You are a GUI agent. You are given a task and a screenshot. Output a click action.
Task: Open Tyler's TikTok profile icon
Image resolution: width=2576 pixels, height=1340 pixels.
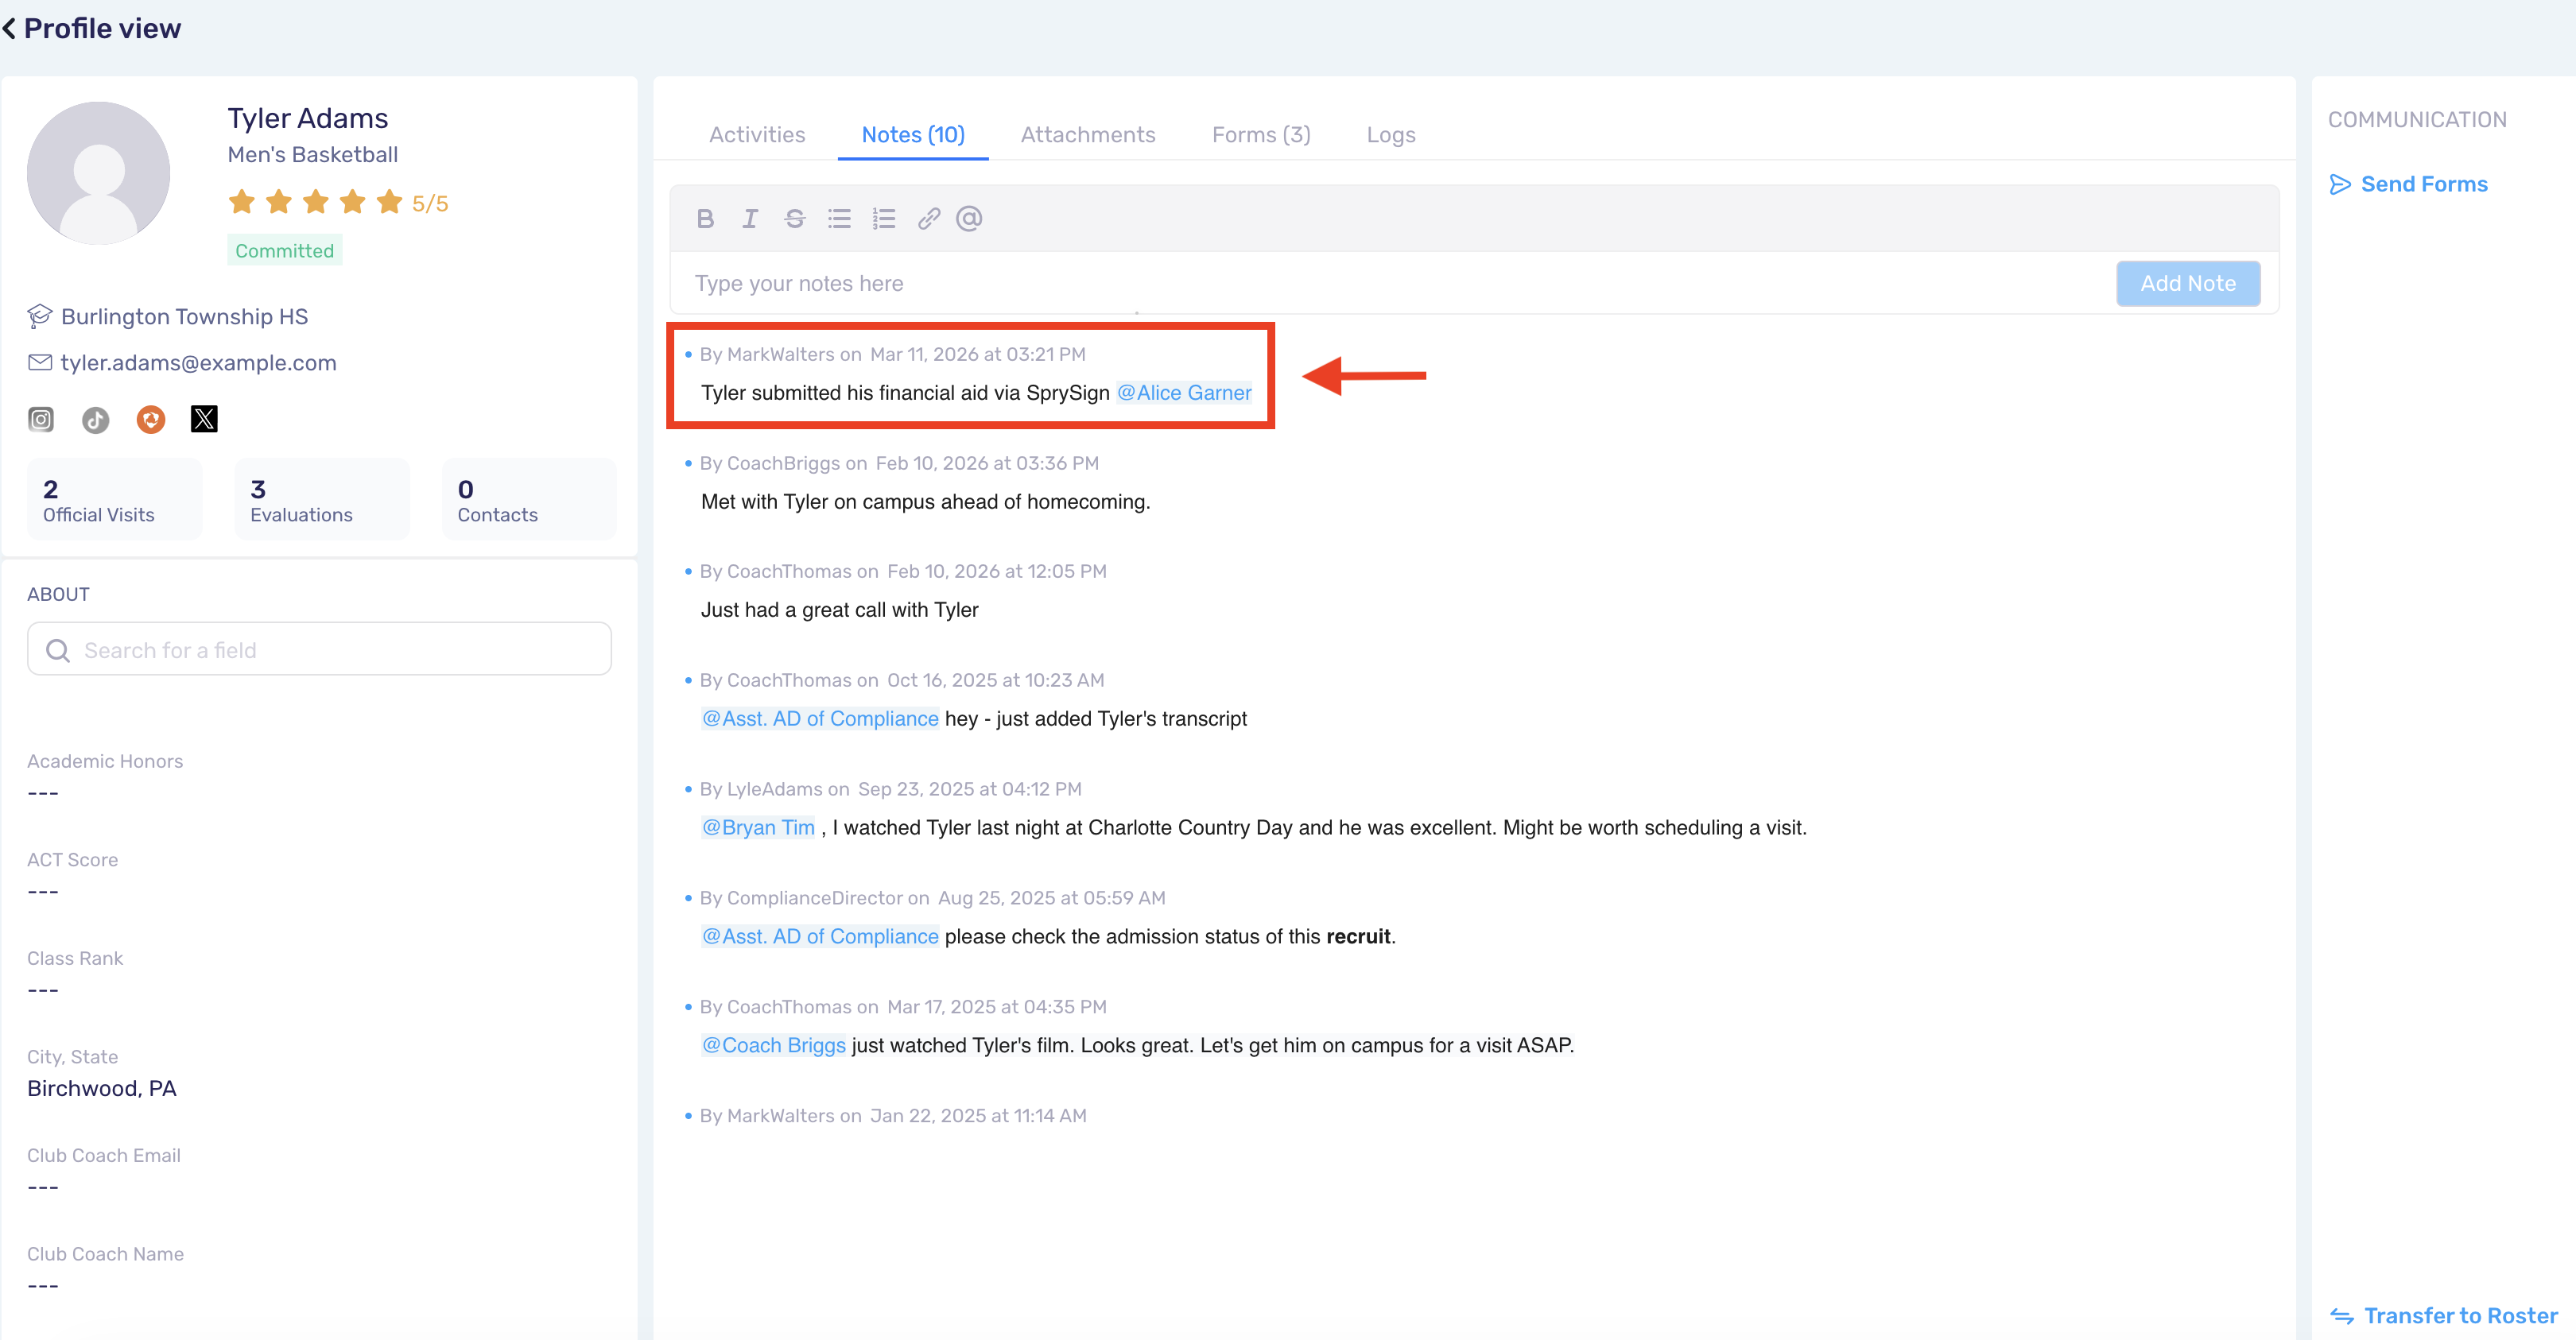(96, 419)
